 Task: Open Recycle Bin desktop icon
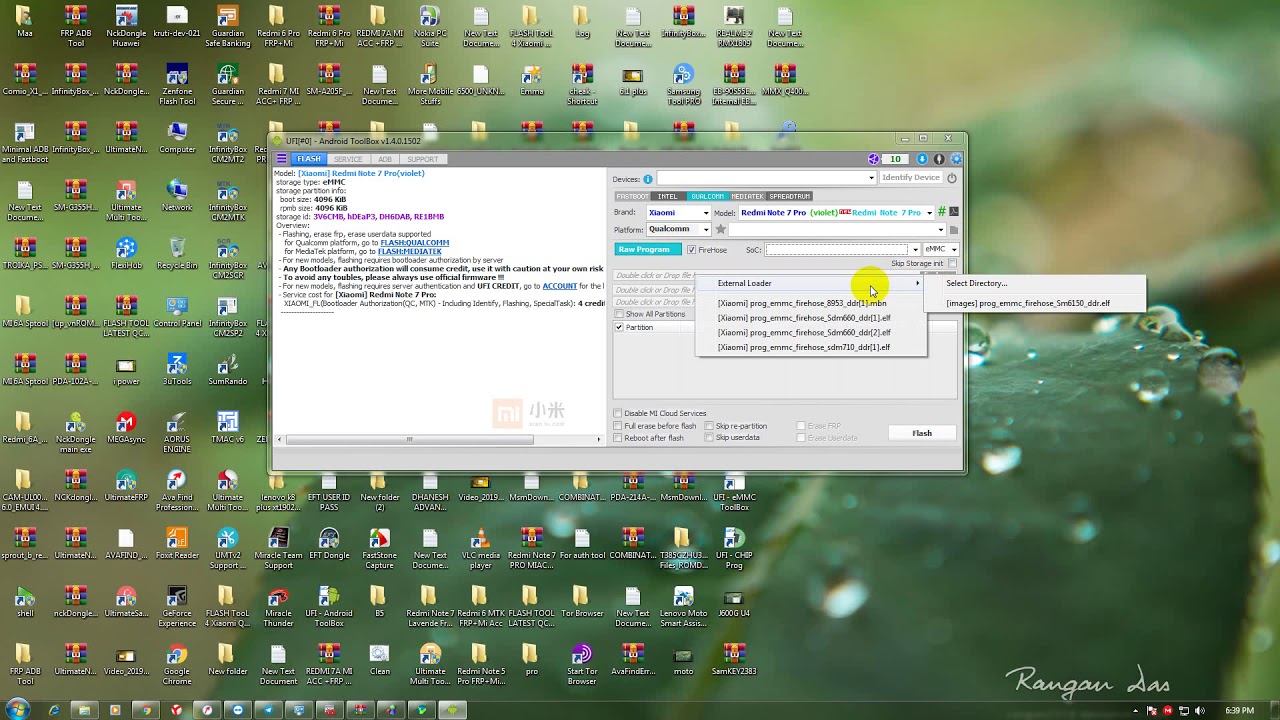(177, 252)
